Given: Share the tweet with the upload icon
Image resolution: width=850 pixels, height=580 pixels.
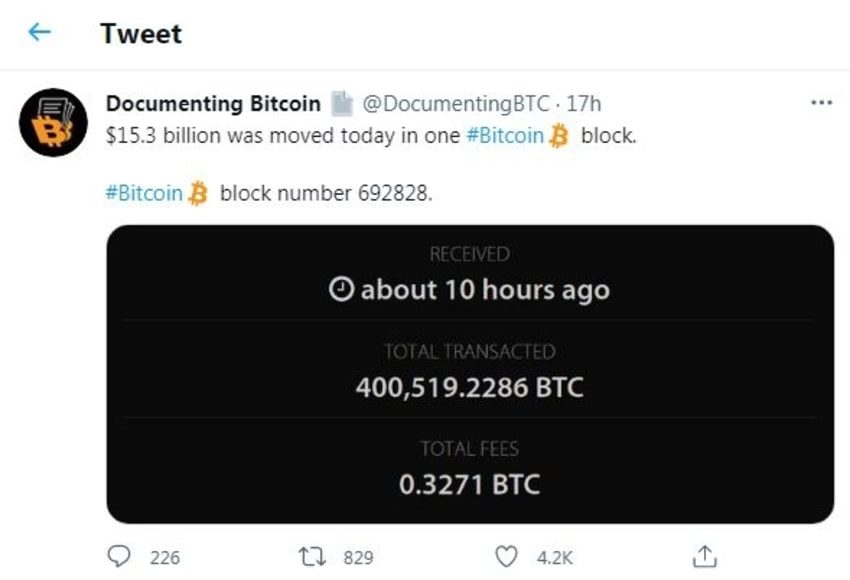Looking at the screenshot, I should 705,557.
